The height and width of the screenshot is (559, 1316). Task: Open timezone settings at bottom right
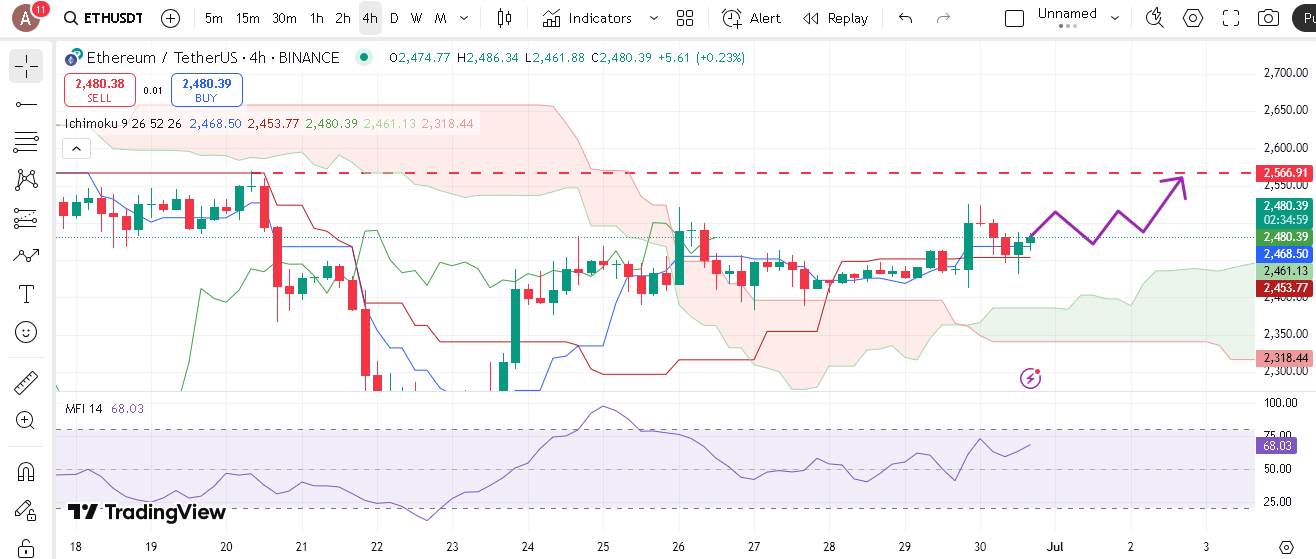pyautogui.click(x=1286, y=547)
